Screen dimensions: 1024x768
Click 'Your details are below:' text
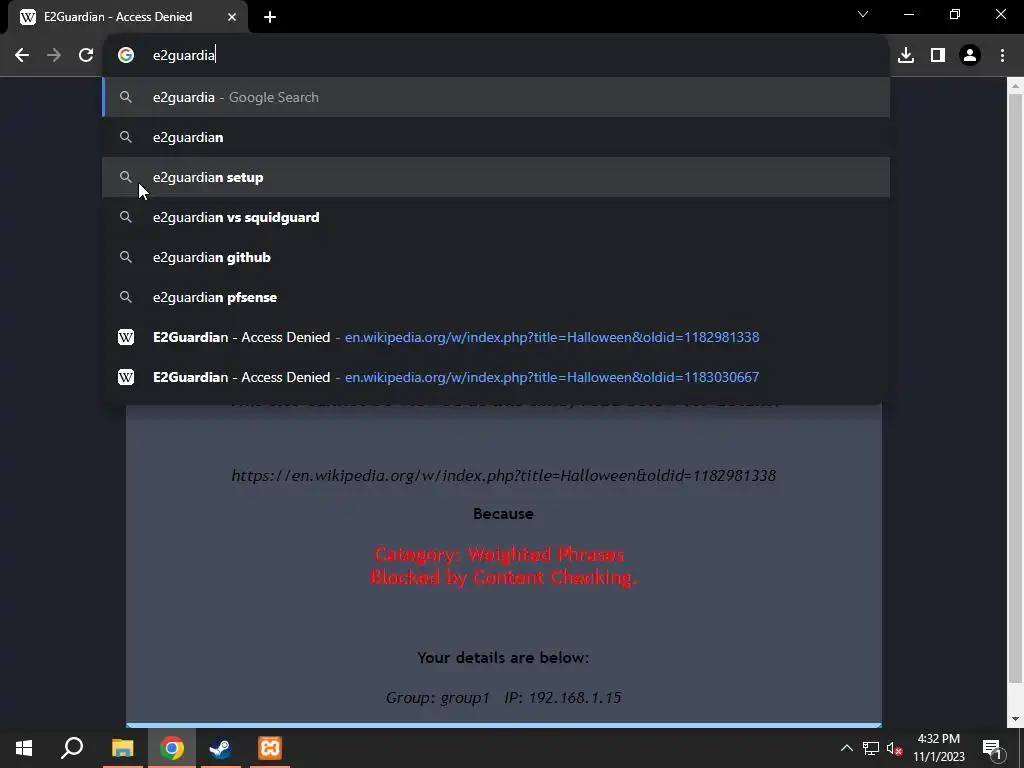[x=503, y=658]
